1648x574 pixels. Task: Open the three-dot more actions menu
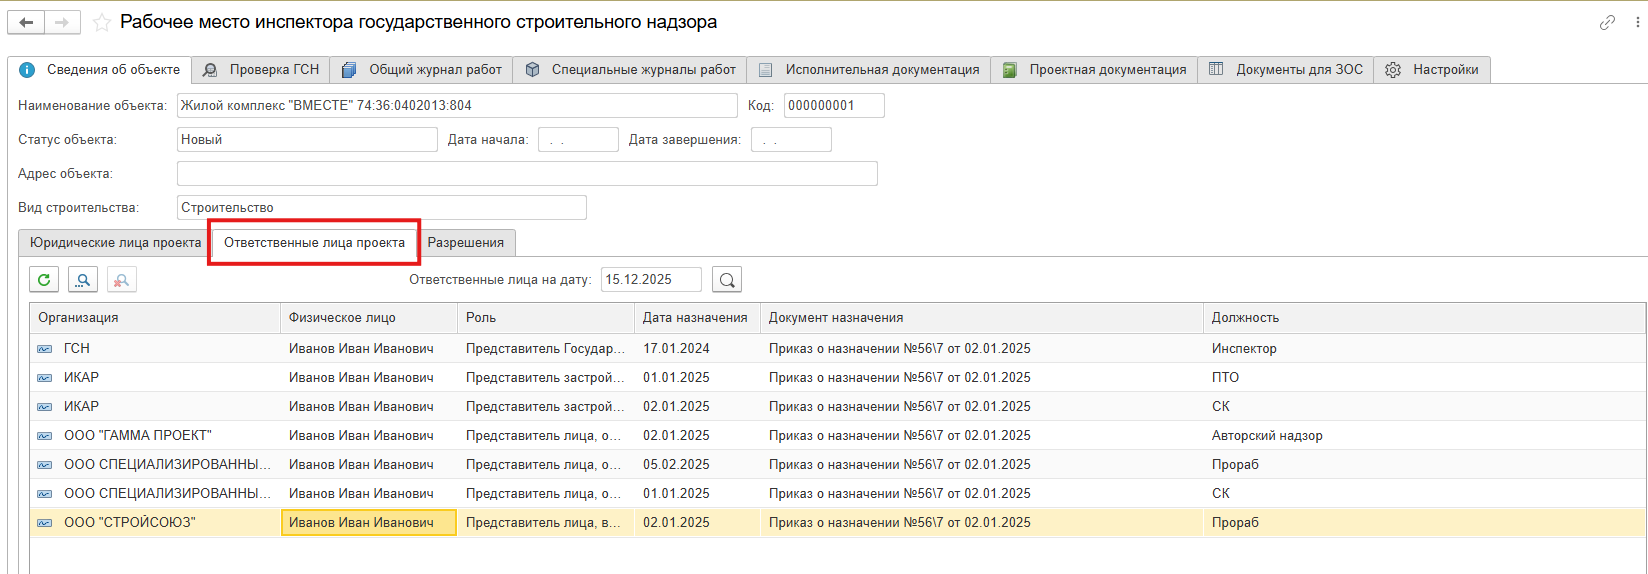pyautogui.click(x=1637, y=22)
